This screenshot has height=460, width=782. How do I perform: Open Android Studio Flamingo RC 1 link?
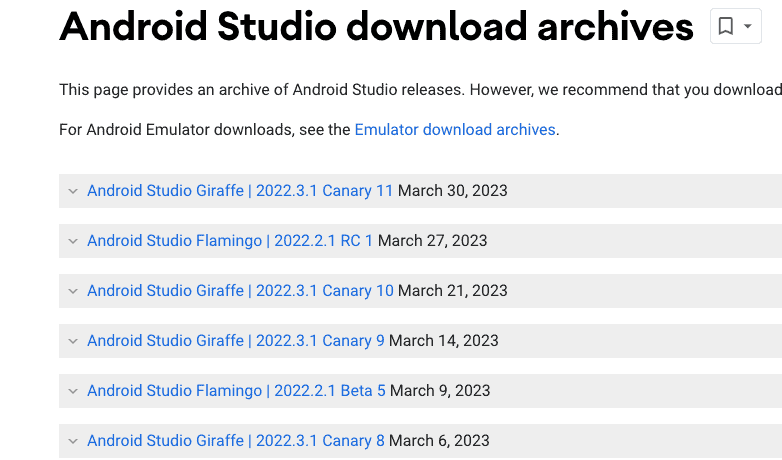point(230,241)
